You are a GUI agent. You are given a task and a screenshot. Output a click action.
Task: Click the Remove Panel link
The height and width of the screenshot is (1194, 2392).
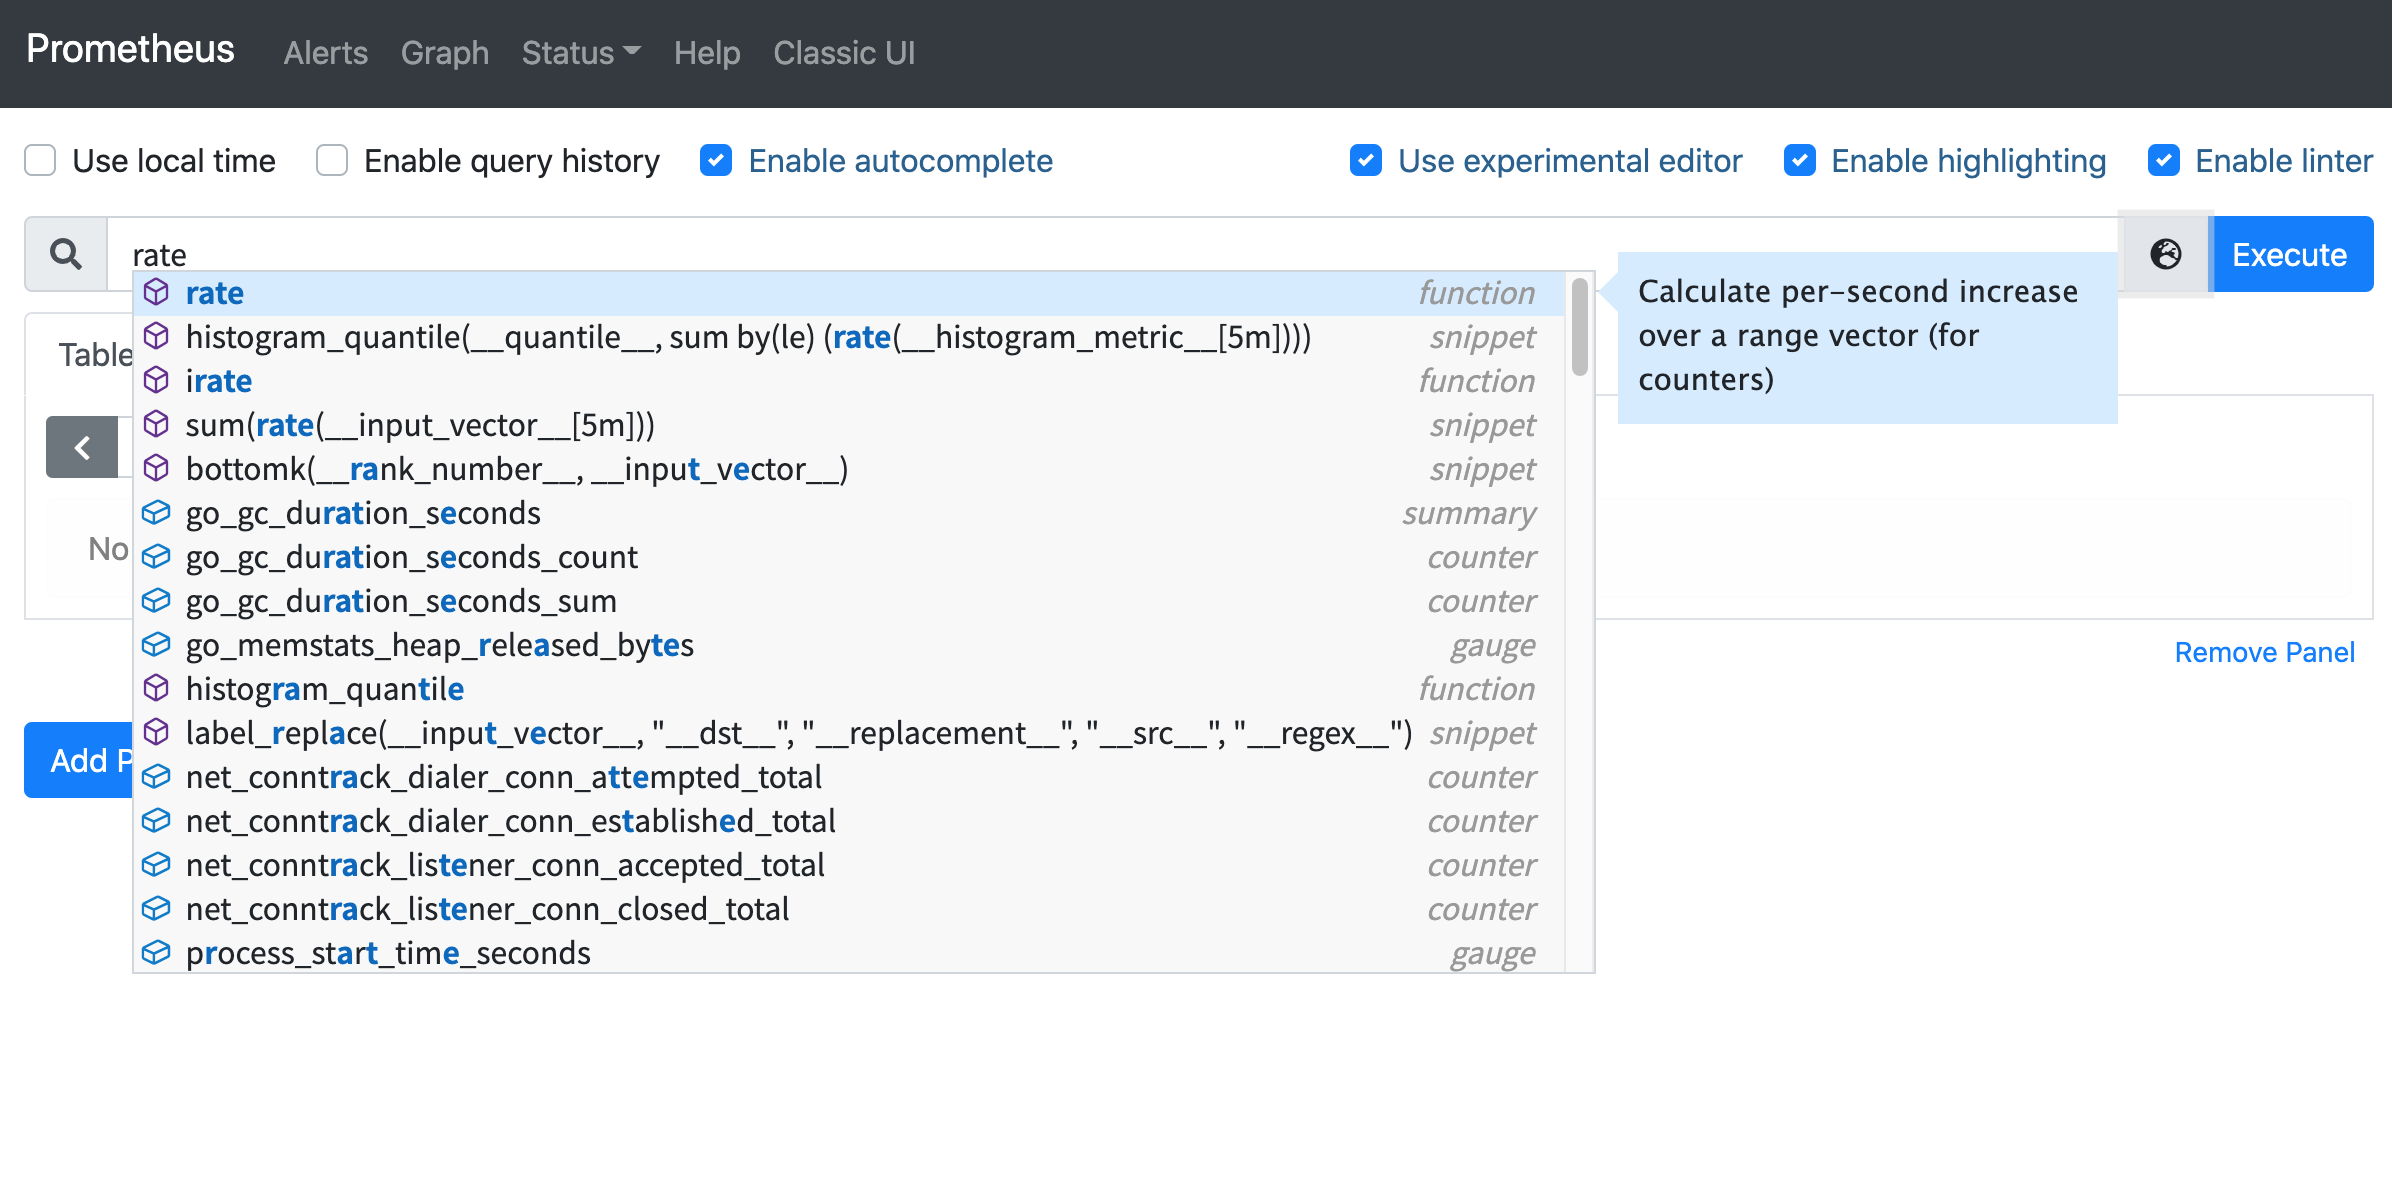[x=2273, y=653]
